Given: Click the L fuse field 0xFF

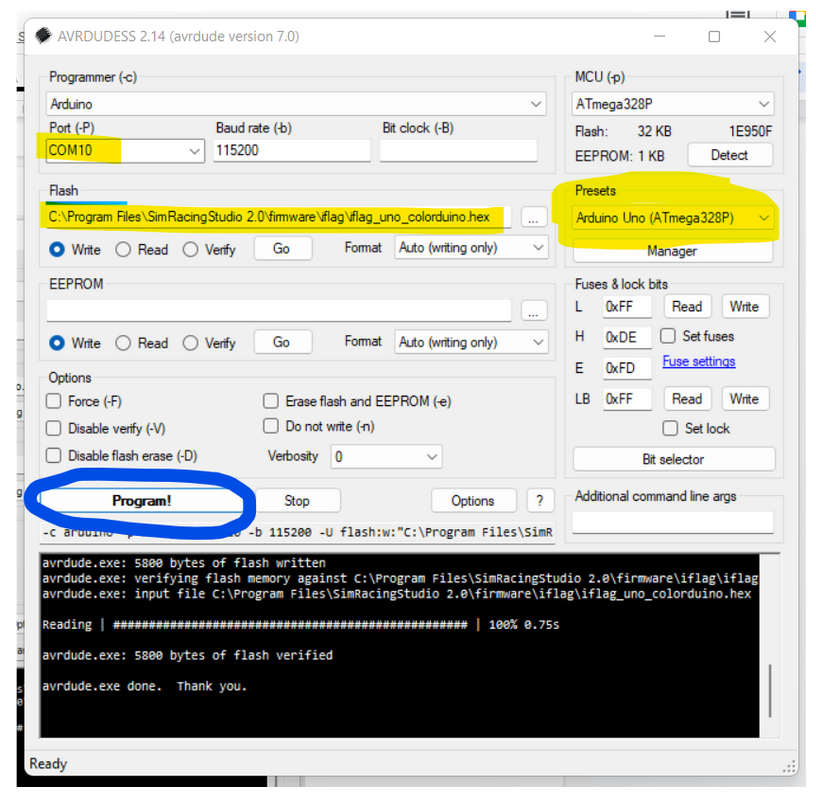Looking at the screenshot, I should coord(627,307).
